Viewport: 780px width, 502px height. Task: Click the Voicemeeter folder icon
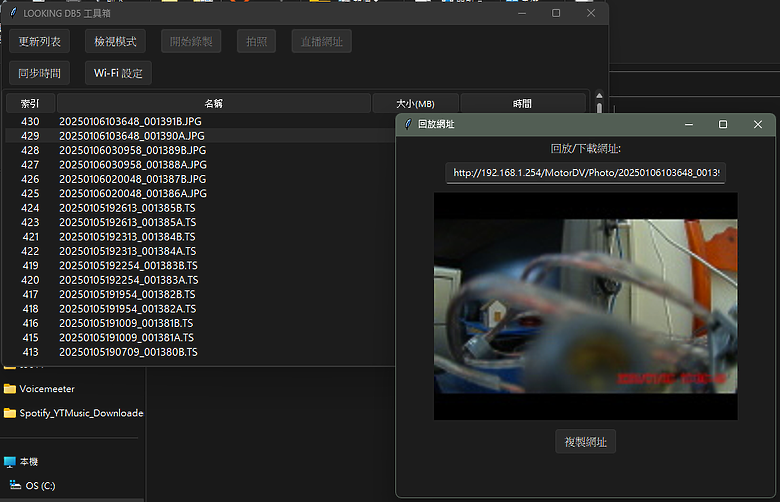point(9,389)
